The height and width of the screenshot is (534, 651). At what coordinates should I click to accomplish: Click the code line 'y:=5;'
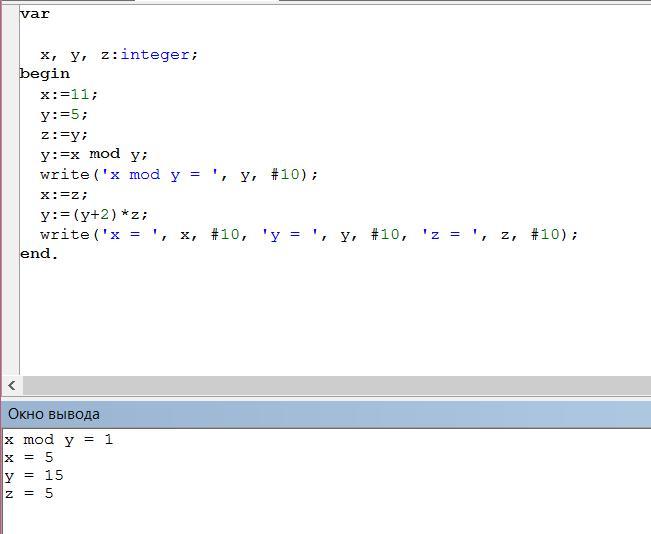point(64,115)
